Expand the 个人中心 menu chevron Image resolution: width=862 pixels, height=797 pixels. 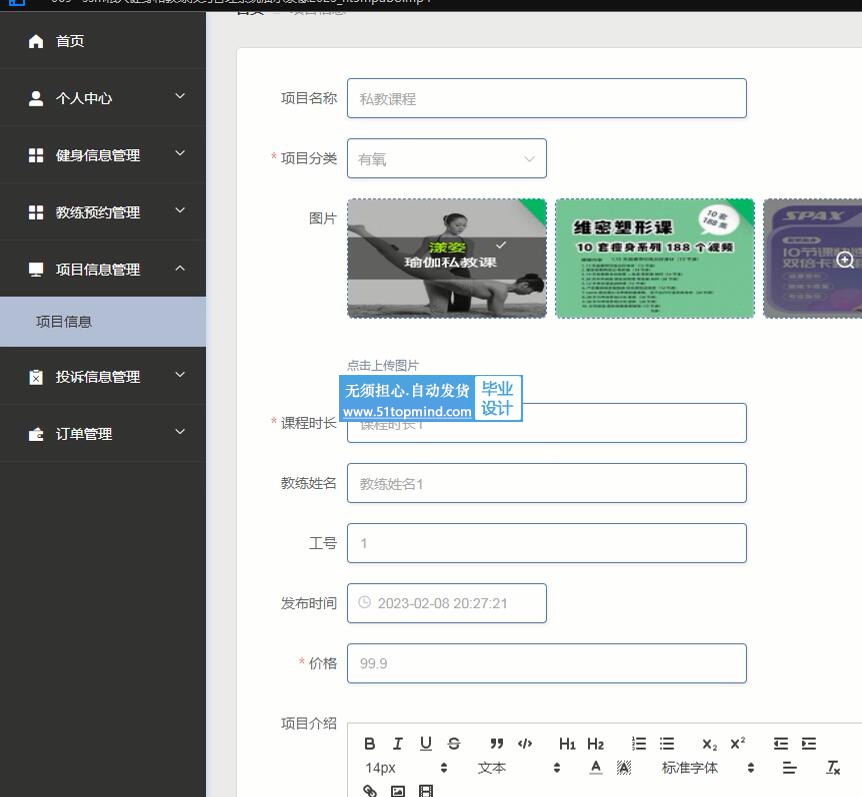coord(180,96)
